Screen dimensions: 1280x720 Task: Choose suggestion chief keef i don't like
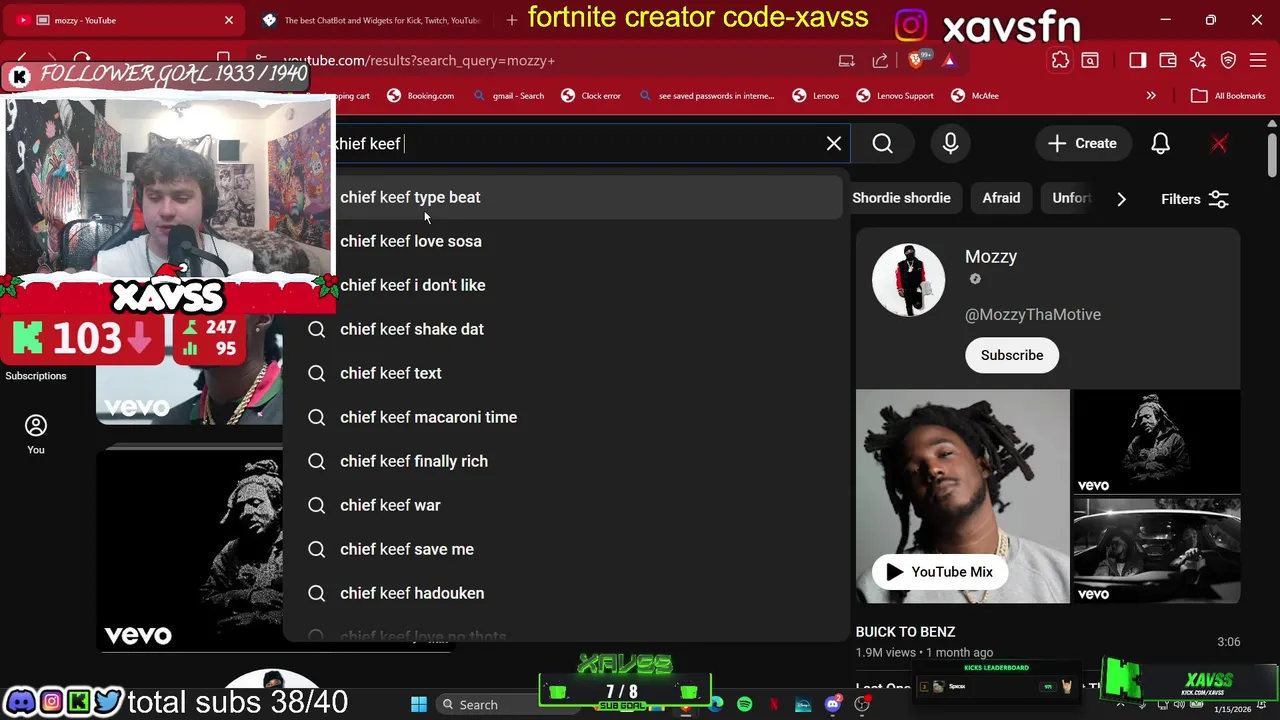tap(565, 285)
